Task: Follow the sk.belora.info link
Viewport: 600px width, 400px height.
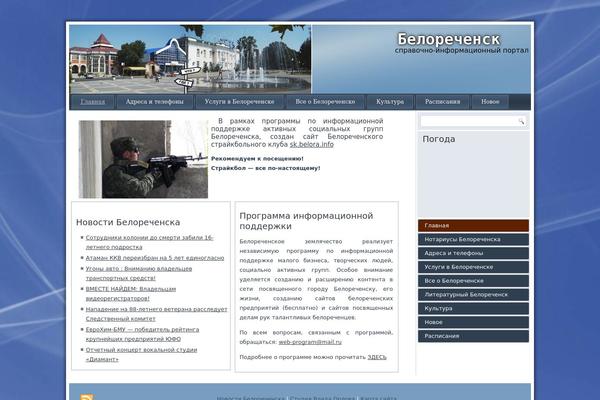Action: point(311,145)
